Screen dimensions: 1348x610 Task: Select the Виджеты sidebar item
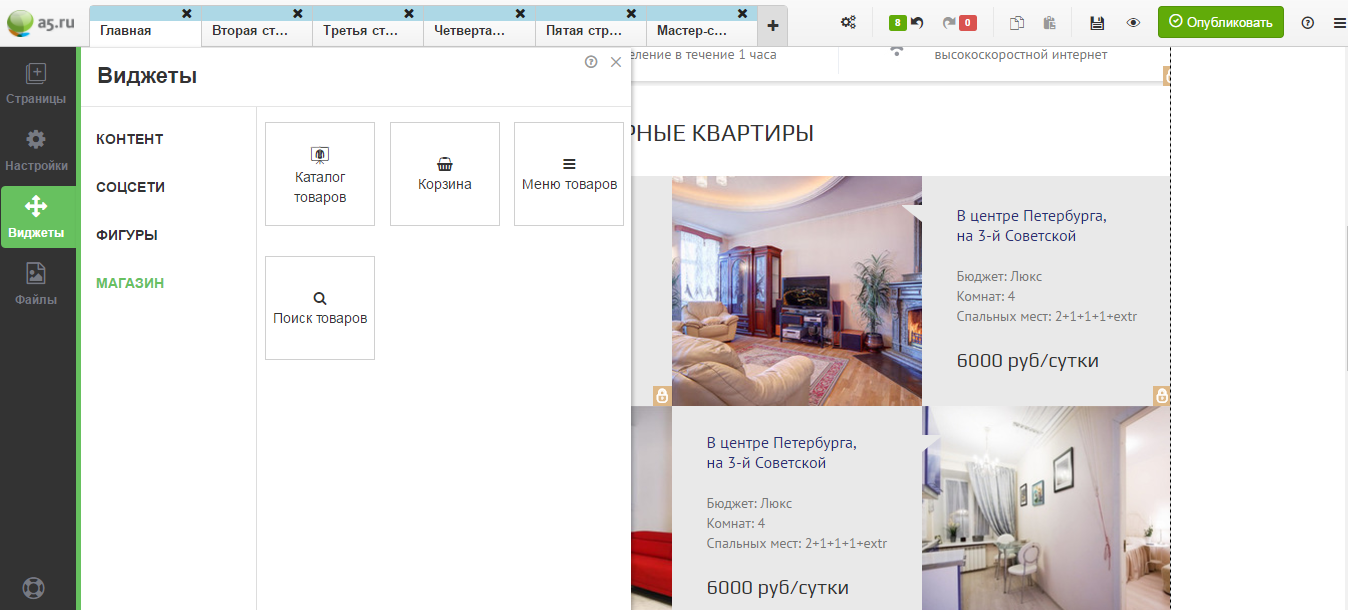pyautogui.click(x=36, y=218)
